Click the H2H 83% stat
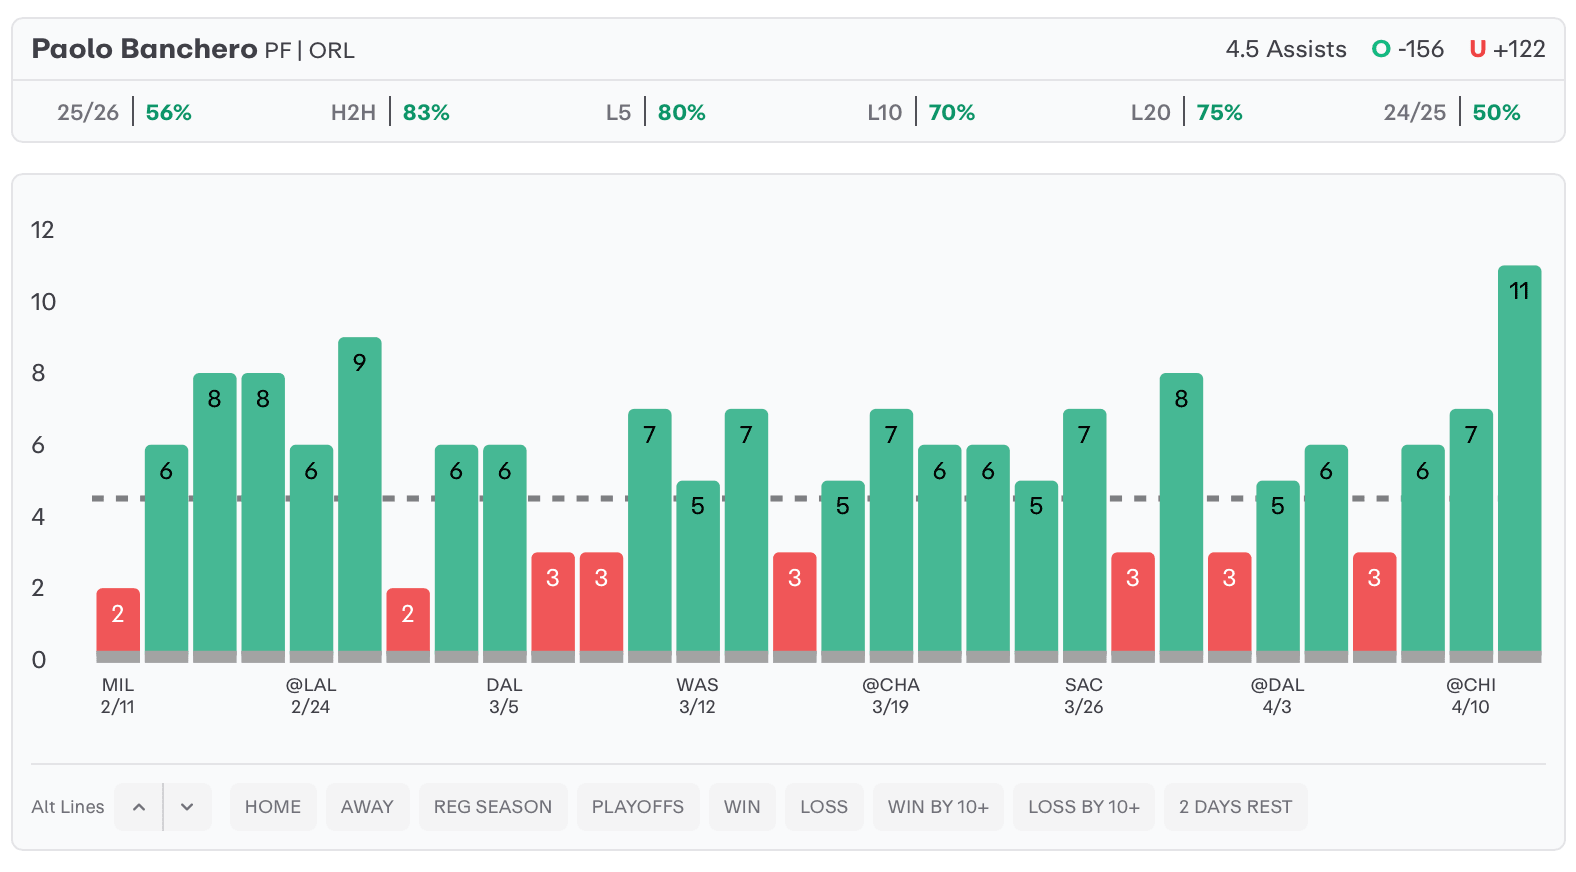Screen dimensions: 1576x872 click(x=390, y=113)
